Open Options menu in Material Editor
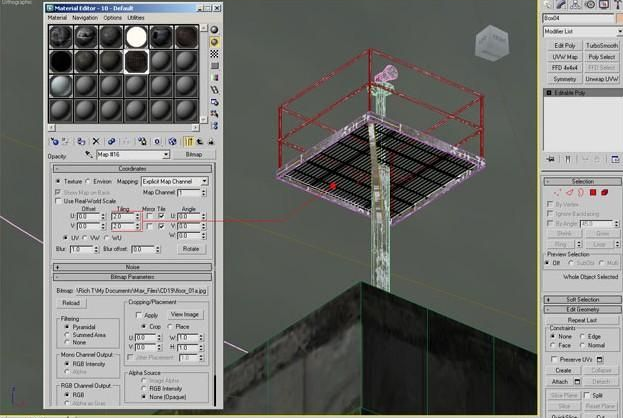The height and width of the screenshot is (418, 623). (112, 18)
